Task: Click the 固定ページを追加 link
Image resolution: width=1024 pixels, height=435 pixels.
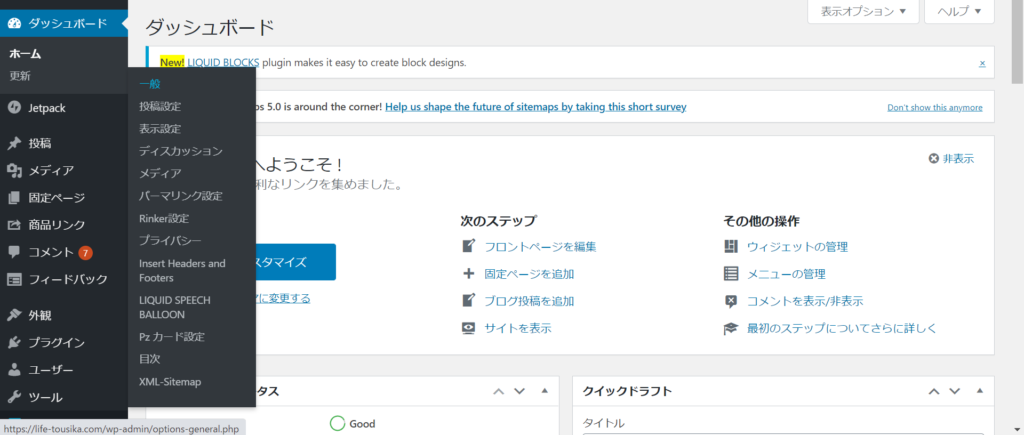Action: 529,274
